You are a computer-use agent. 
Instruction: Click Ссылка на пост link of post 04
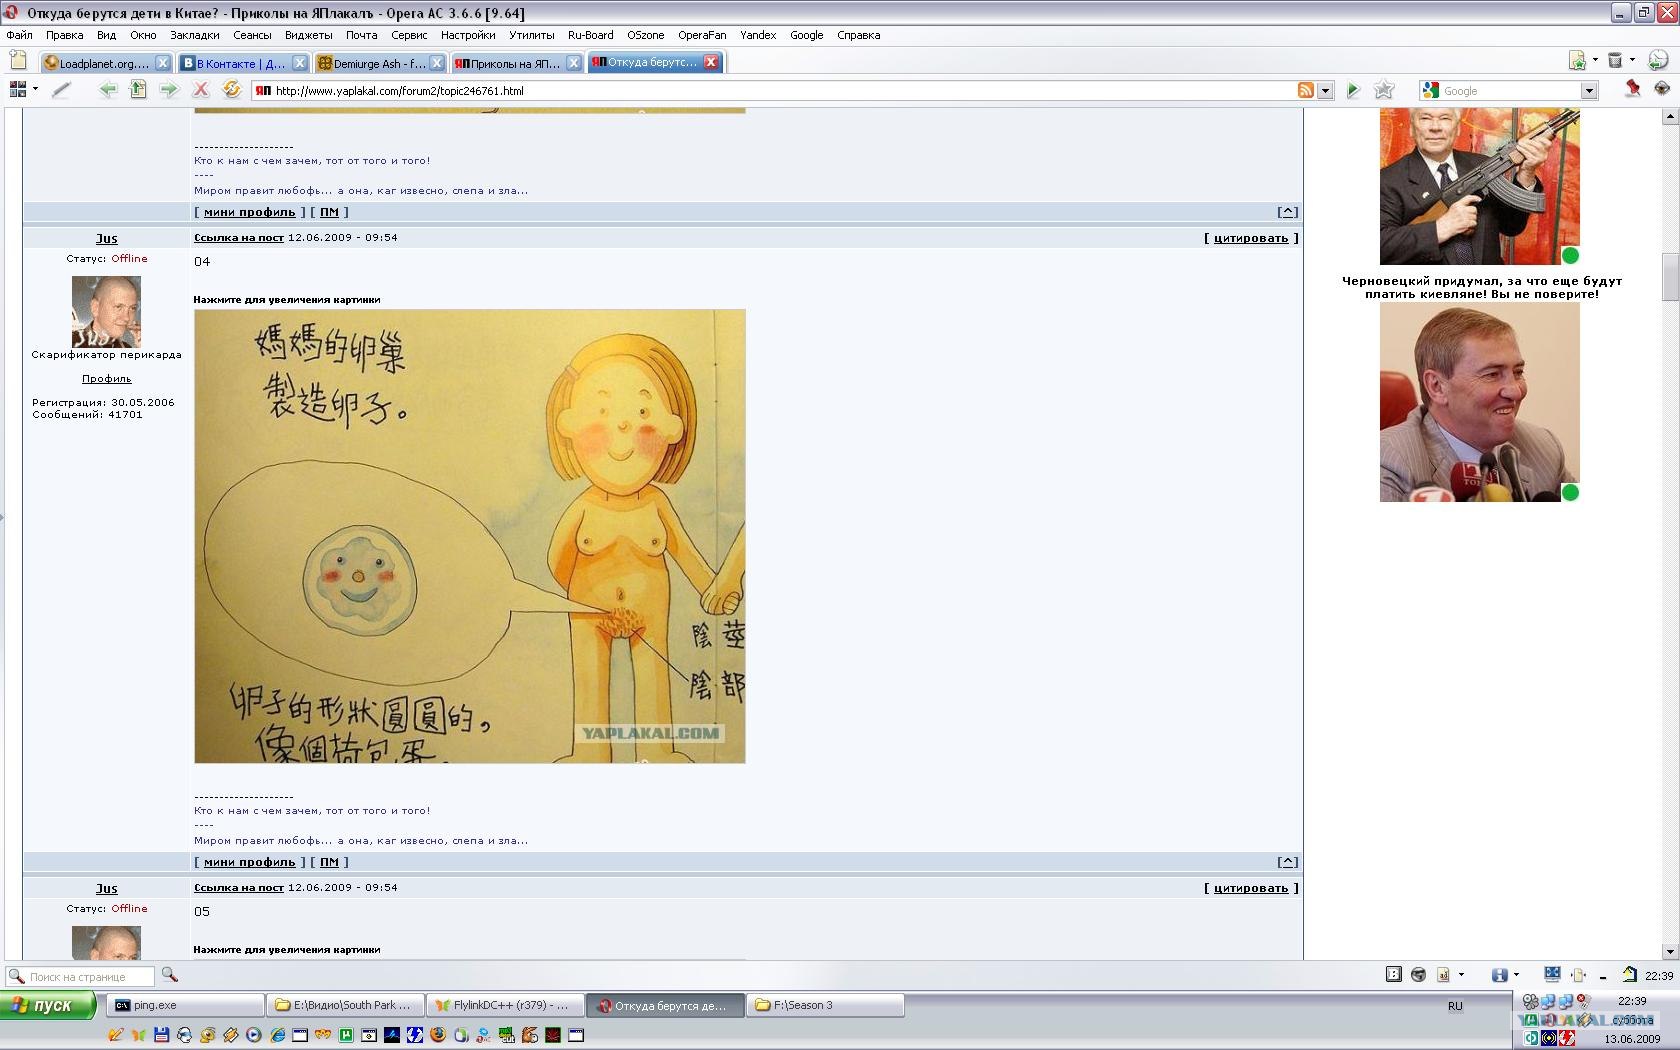coord(239,238)
